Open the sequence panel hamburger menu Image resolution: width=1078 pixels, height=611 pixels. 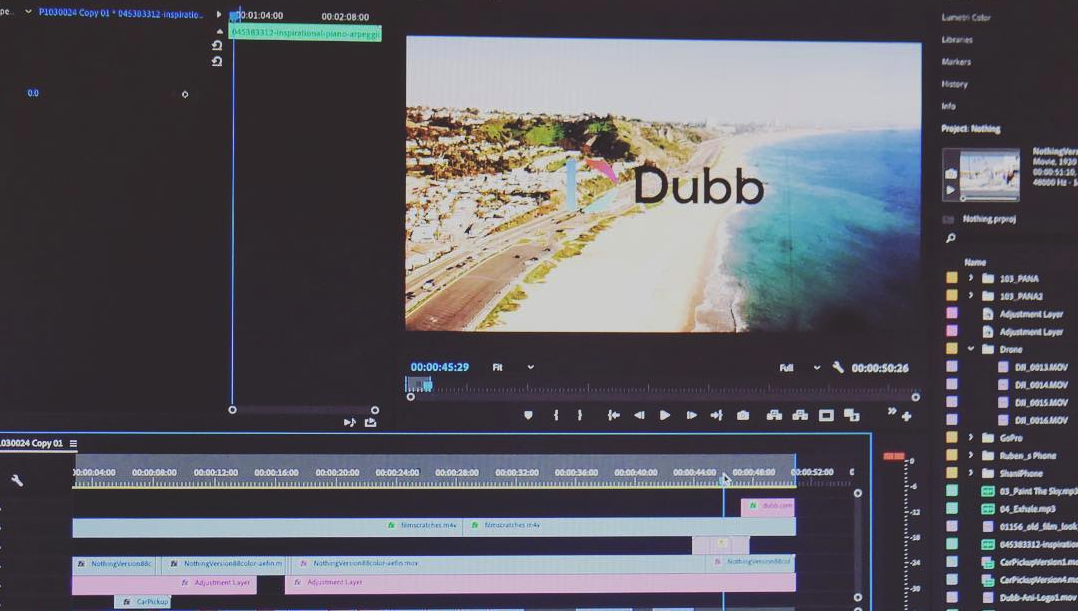(74, 443)
